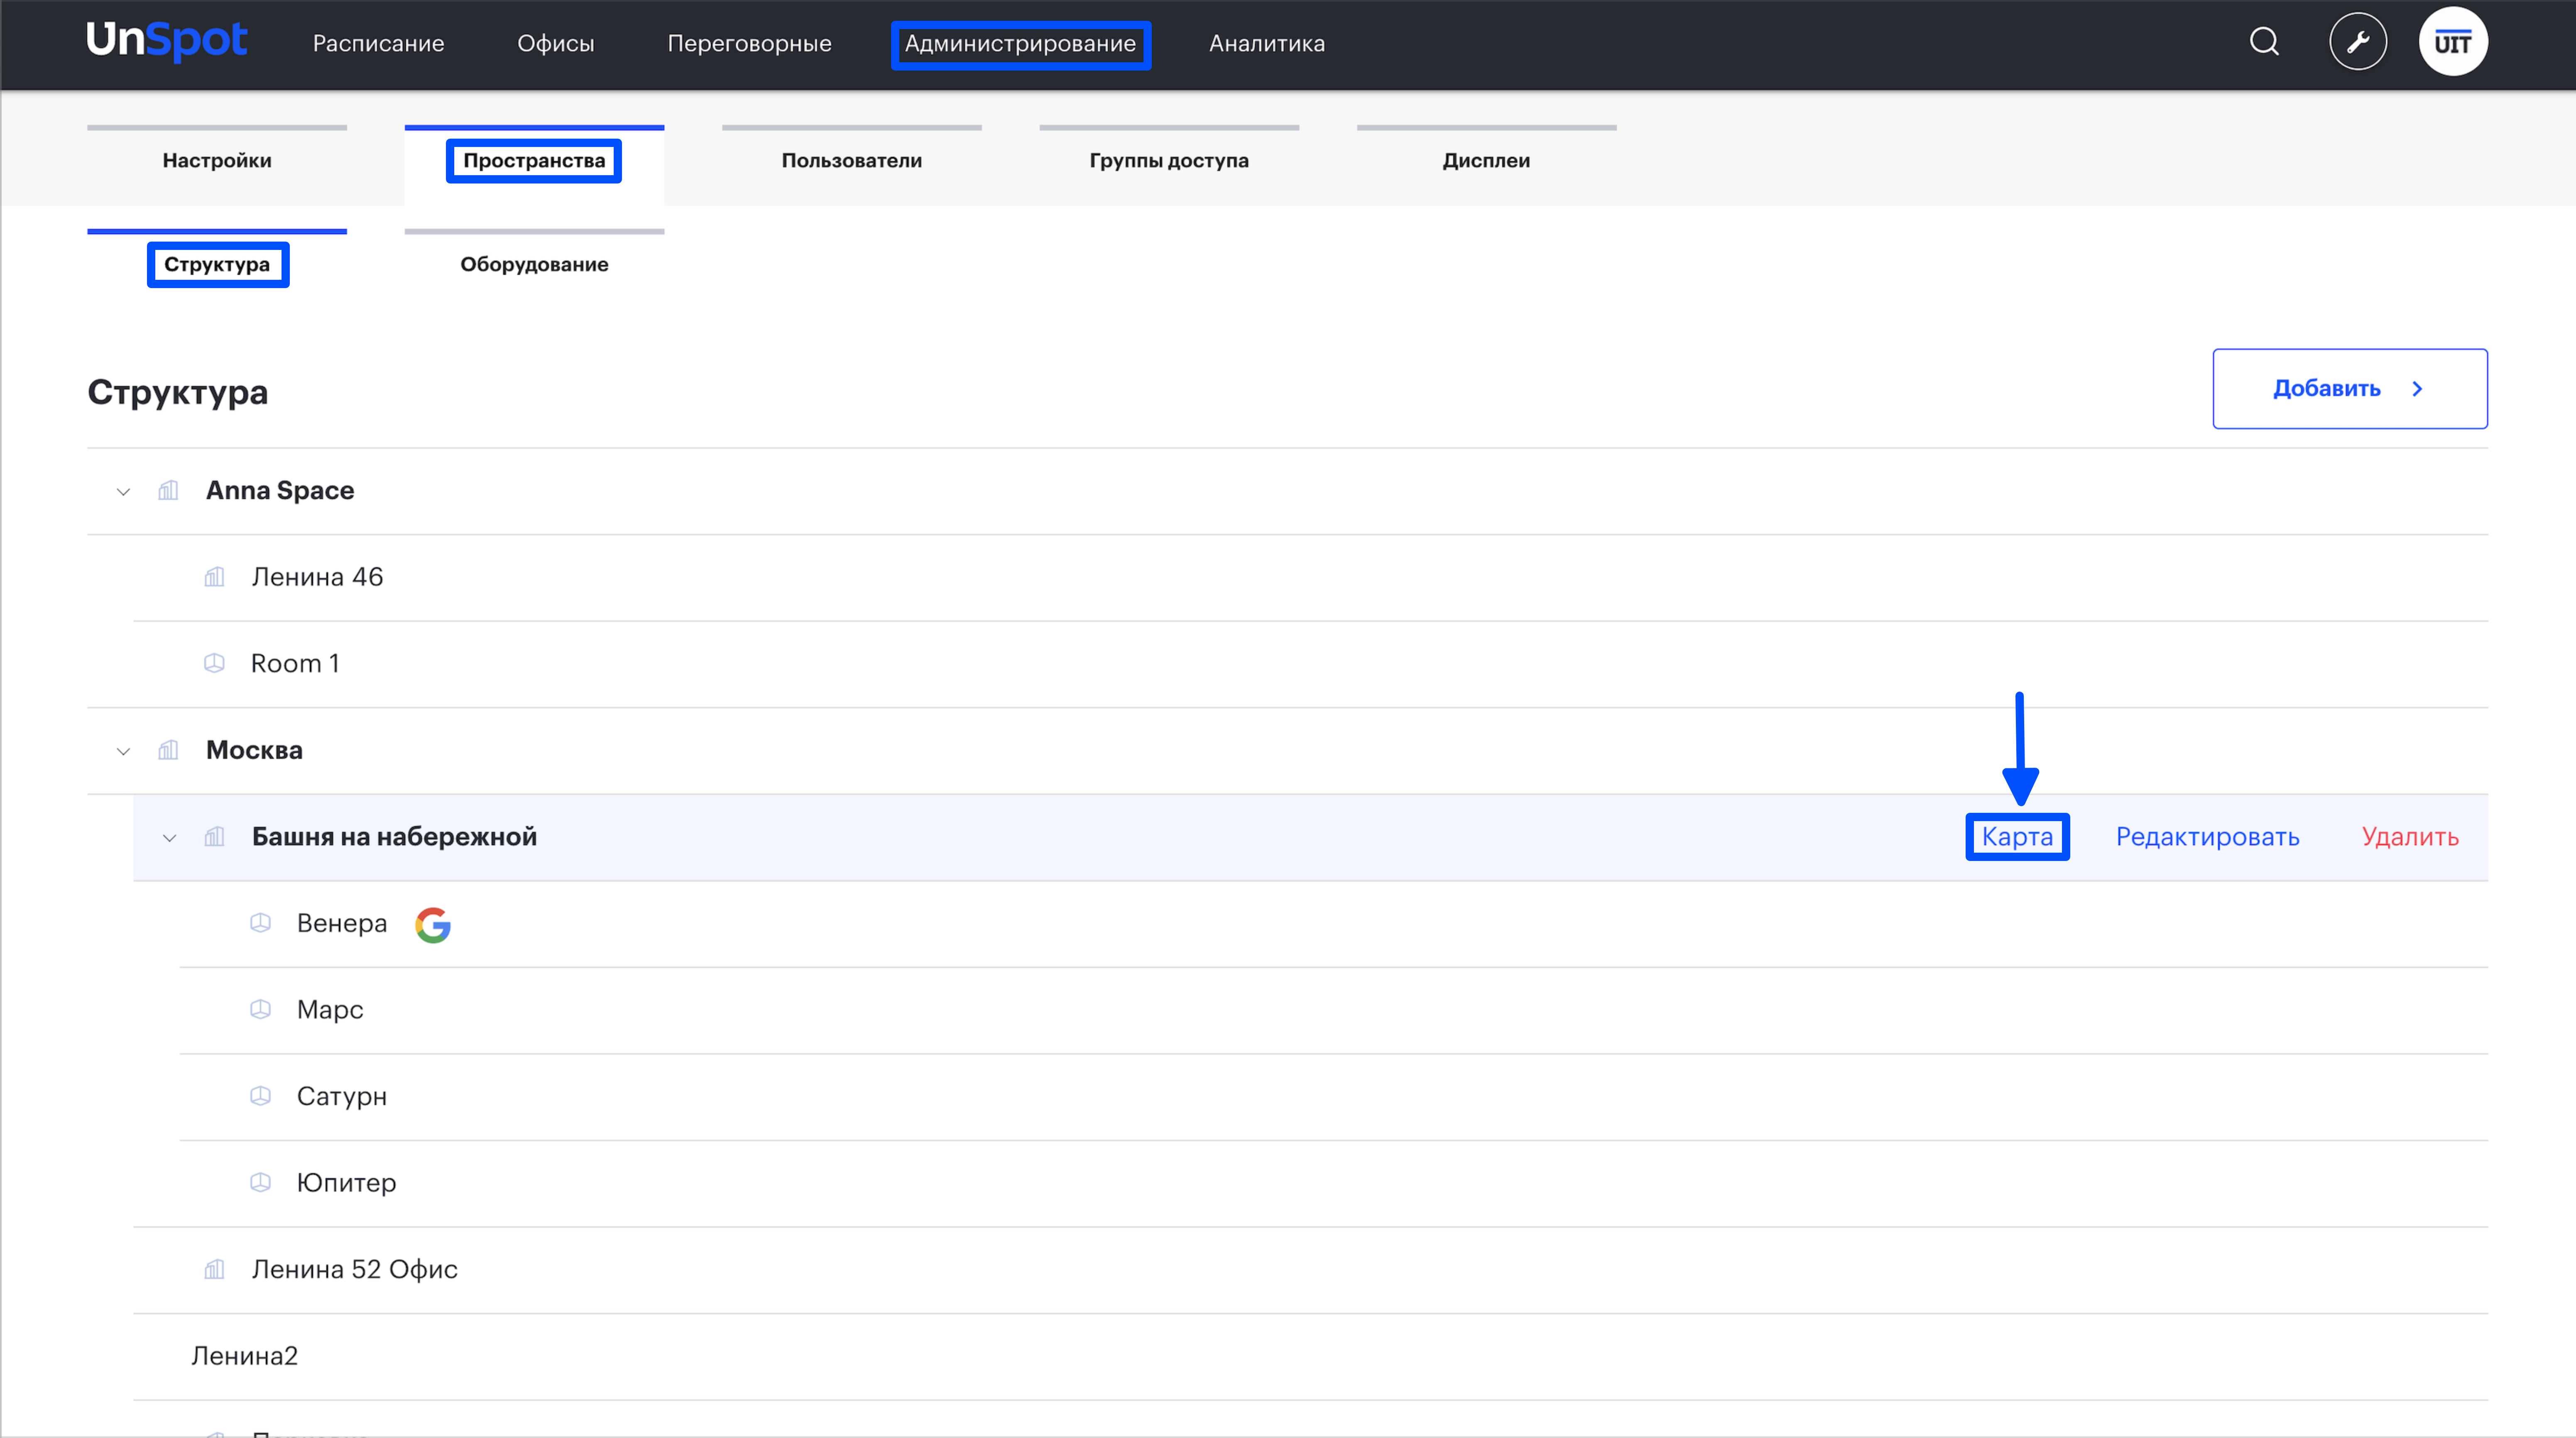Click the building icon beside Ленина 46
This screenshot has width=2576, height=1438.
coord(214,577)
